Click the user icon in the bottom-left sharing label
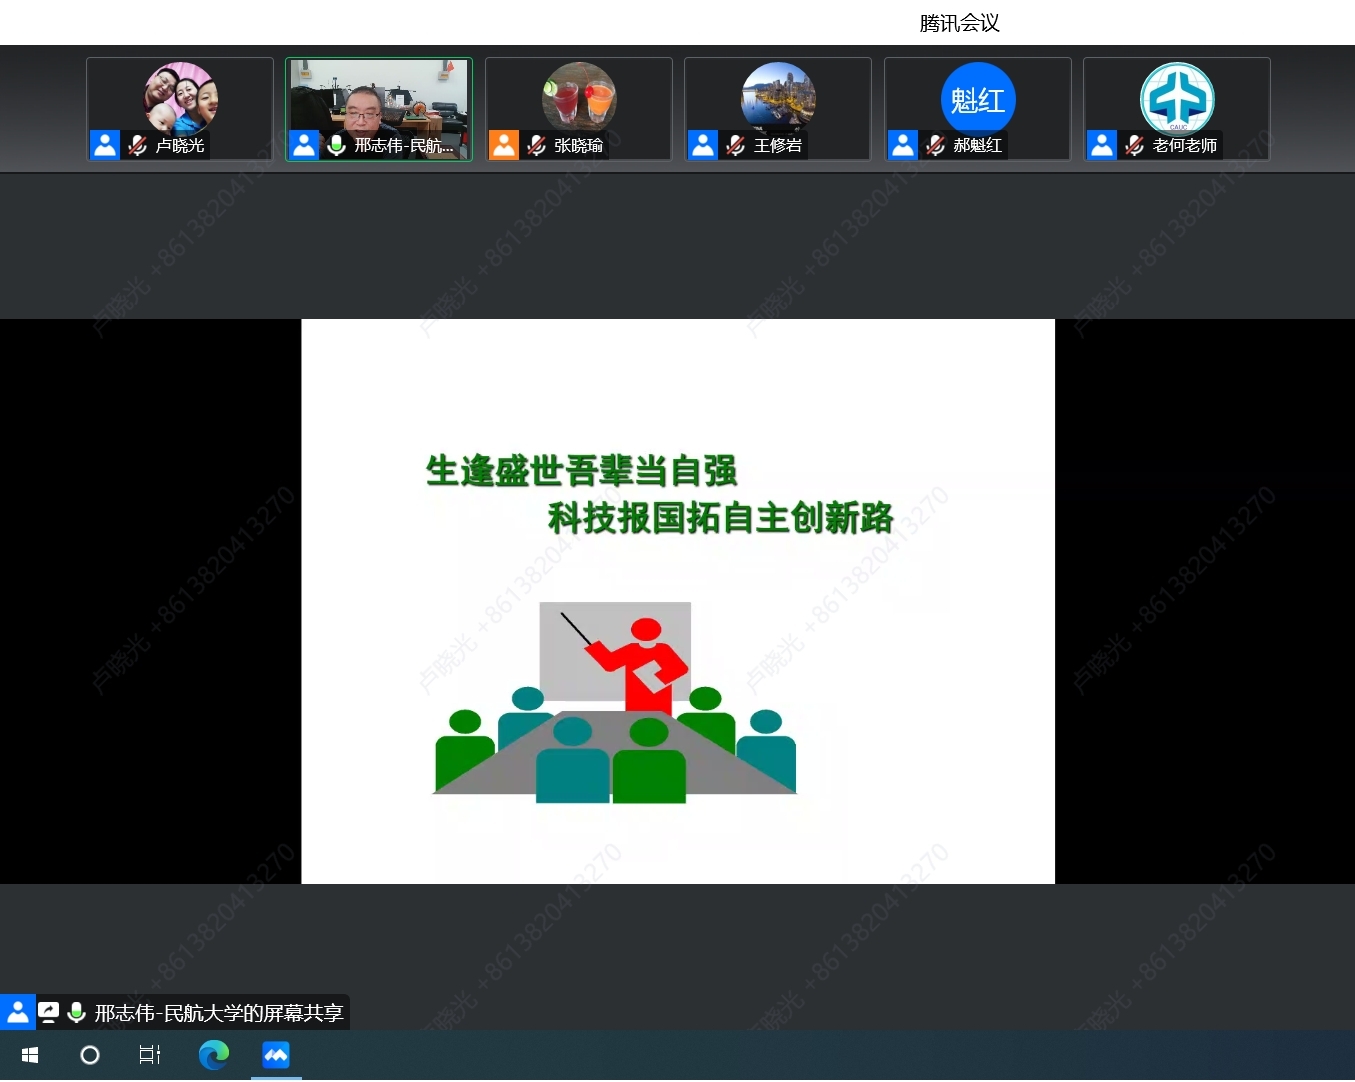Viewport: 1355px width, 1082px height. coord(18,1012)
